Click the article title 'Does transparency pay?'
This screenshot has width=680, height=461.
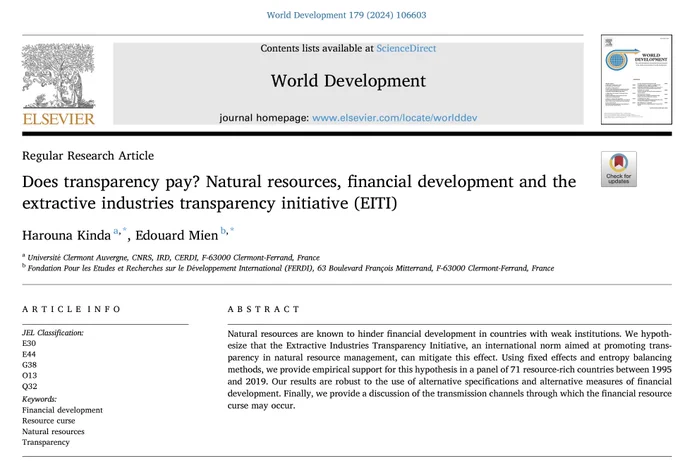click(x=299, y=192)
